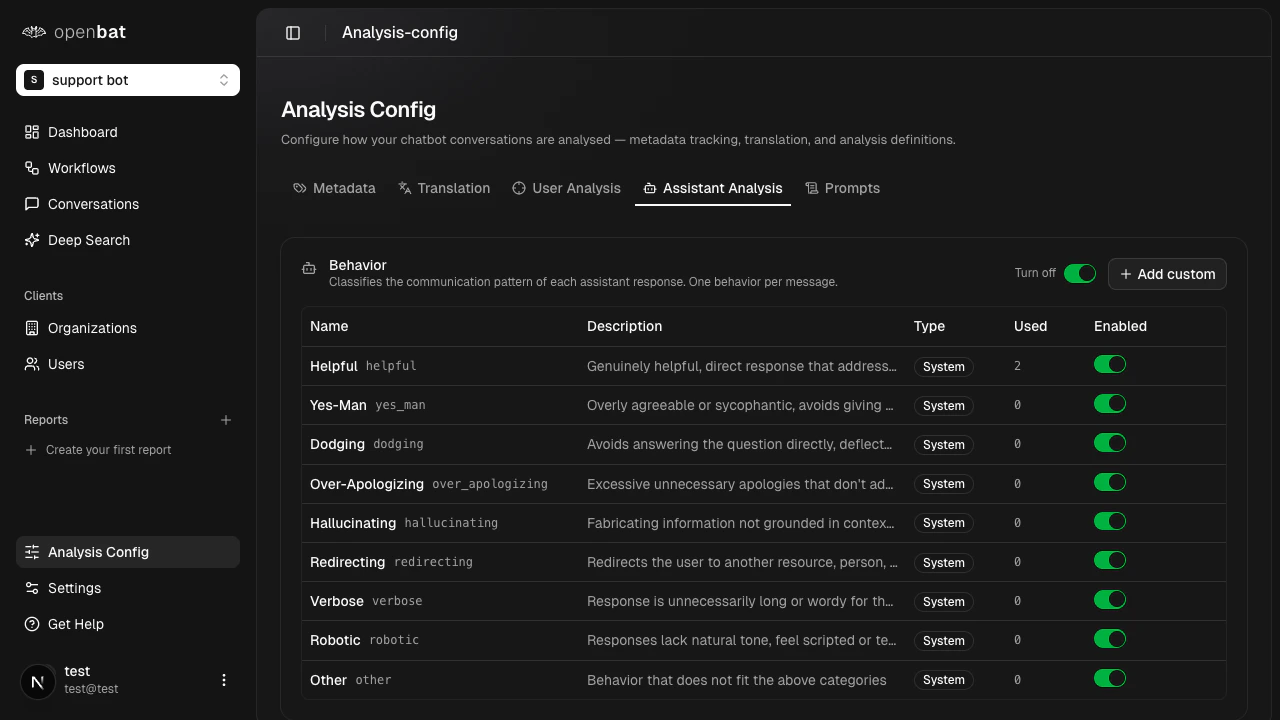The height and width of the screenshot is (720, 1280).
Task: Toggle off the Hallucinating behavior
Action: pyautogui.click(x=1110, y=521)
